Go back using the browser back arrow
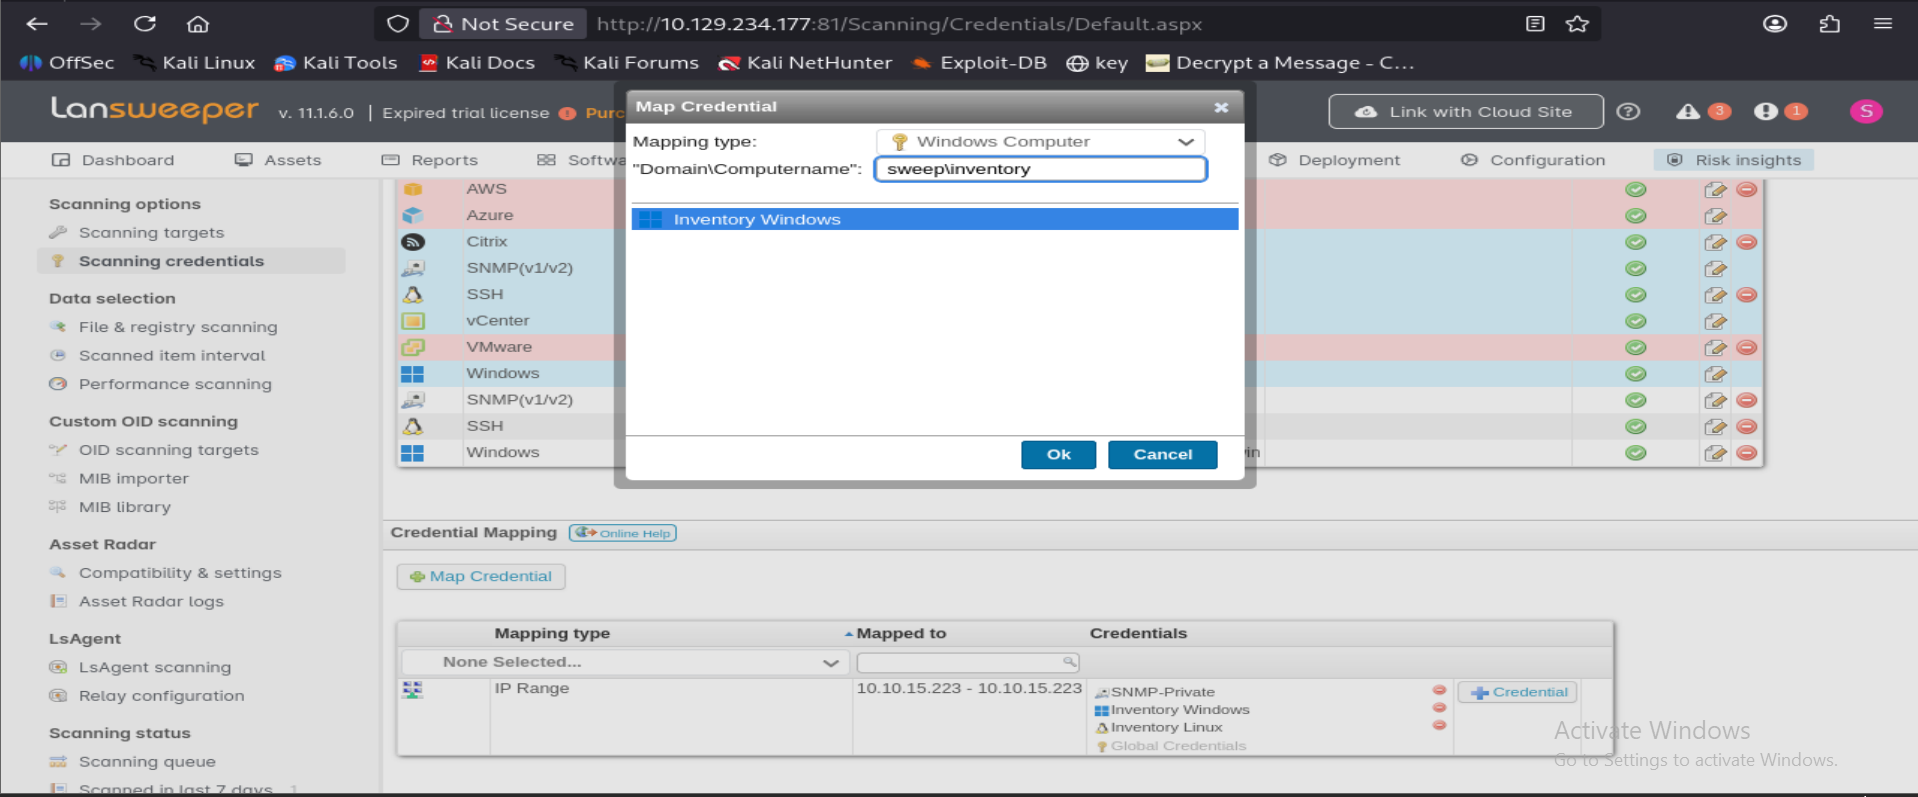This screenshot has height=797, width=1918. point(37,24)
